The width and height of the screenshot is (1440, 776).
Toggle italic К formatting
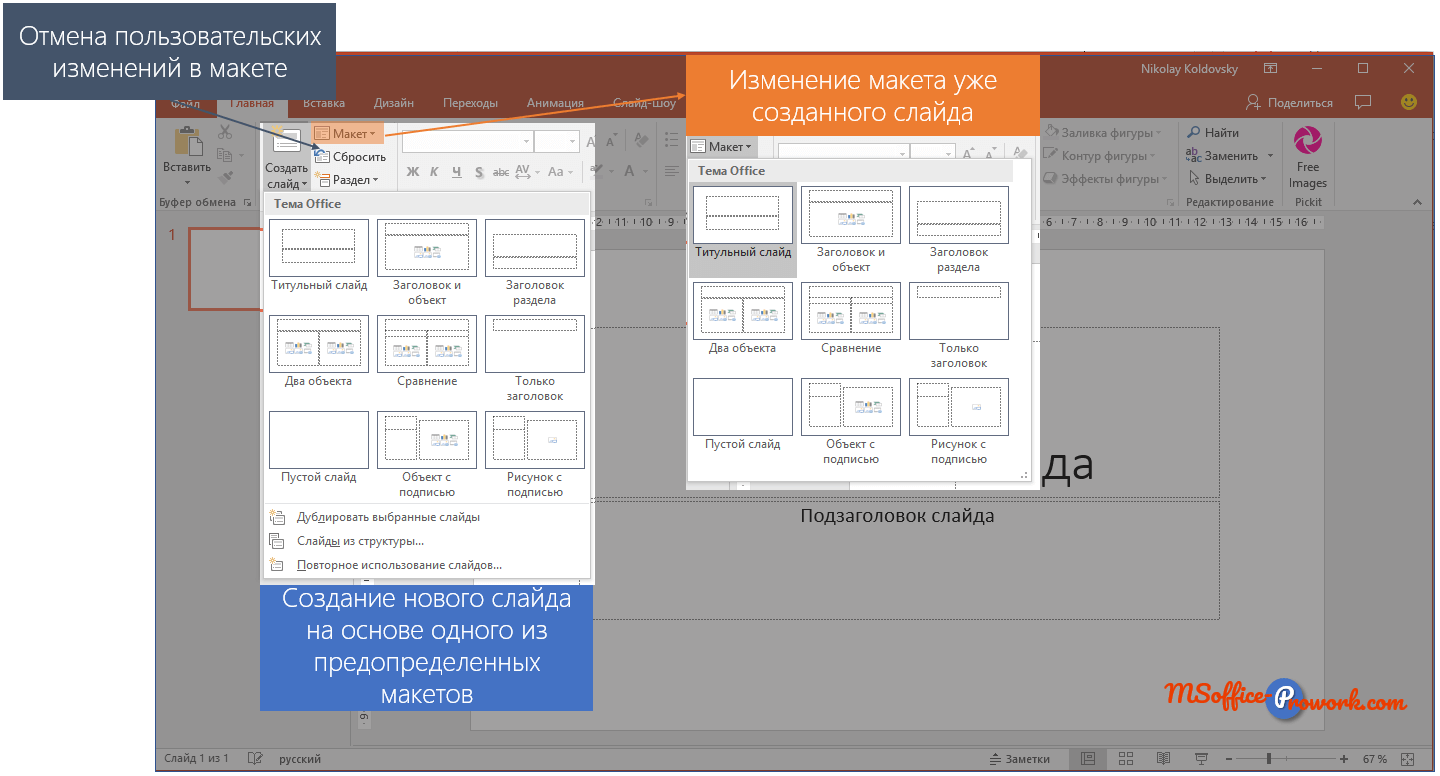434,172
